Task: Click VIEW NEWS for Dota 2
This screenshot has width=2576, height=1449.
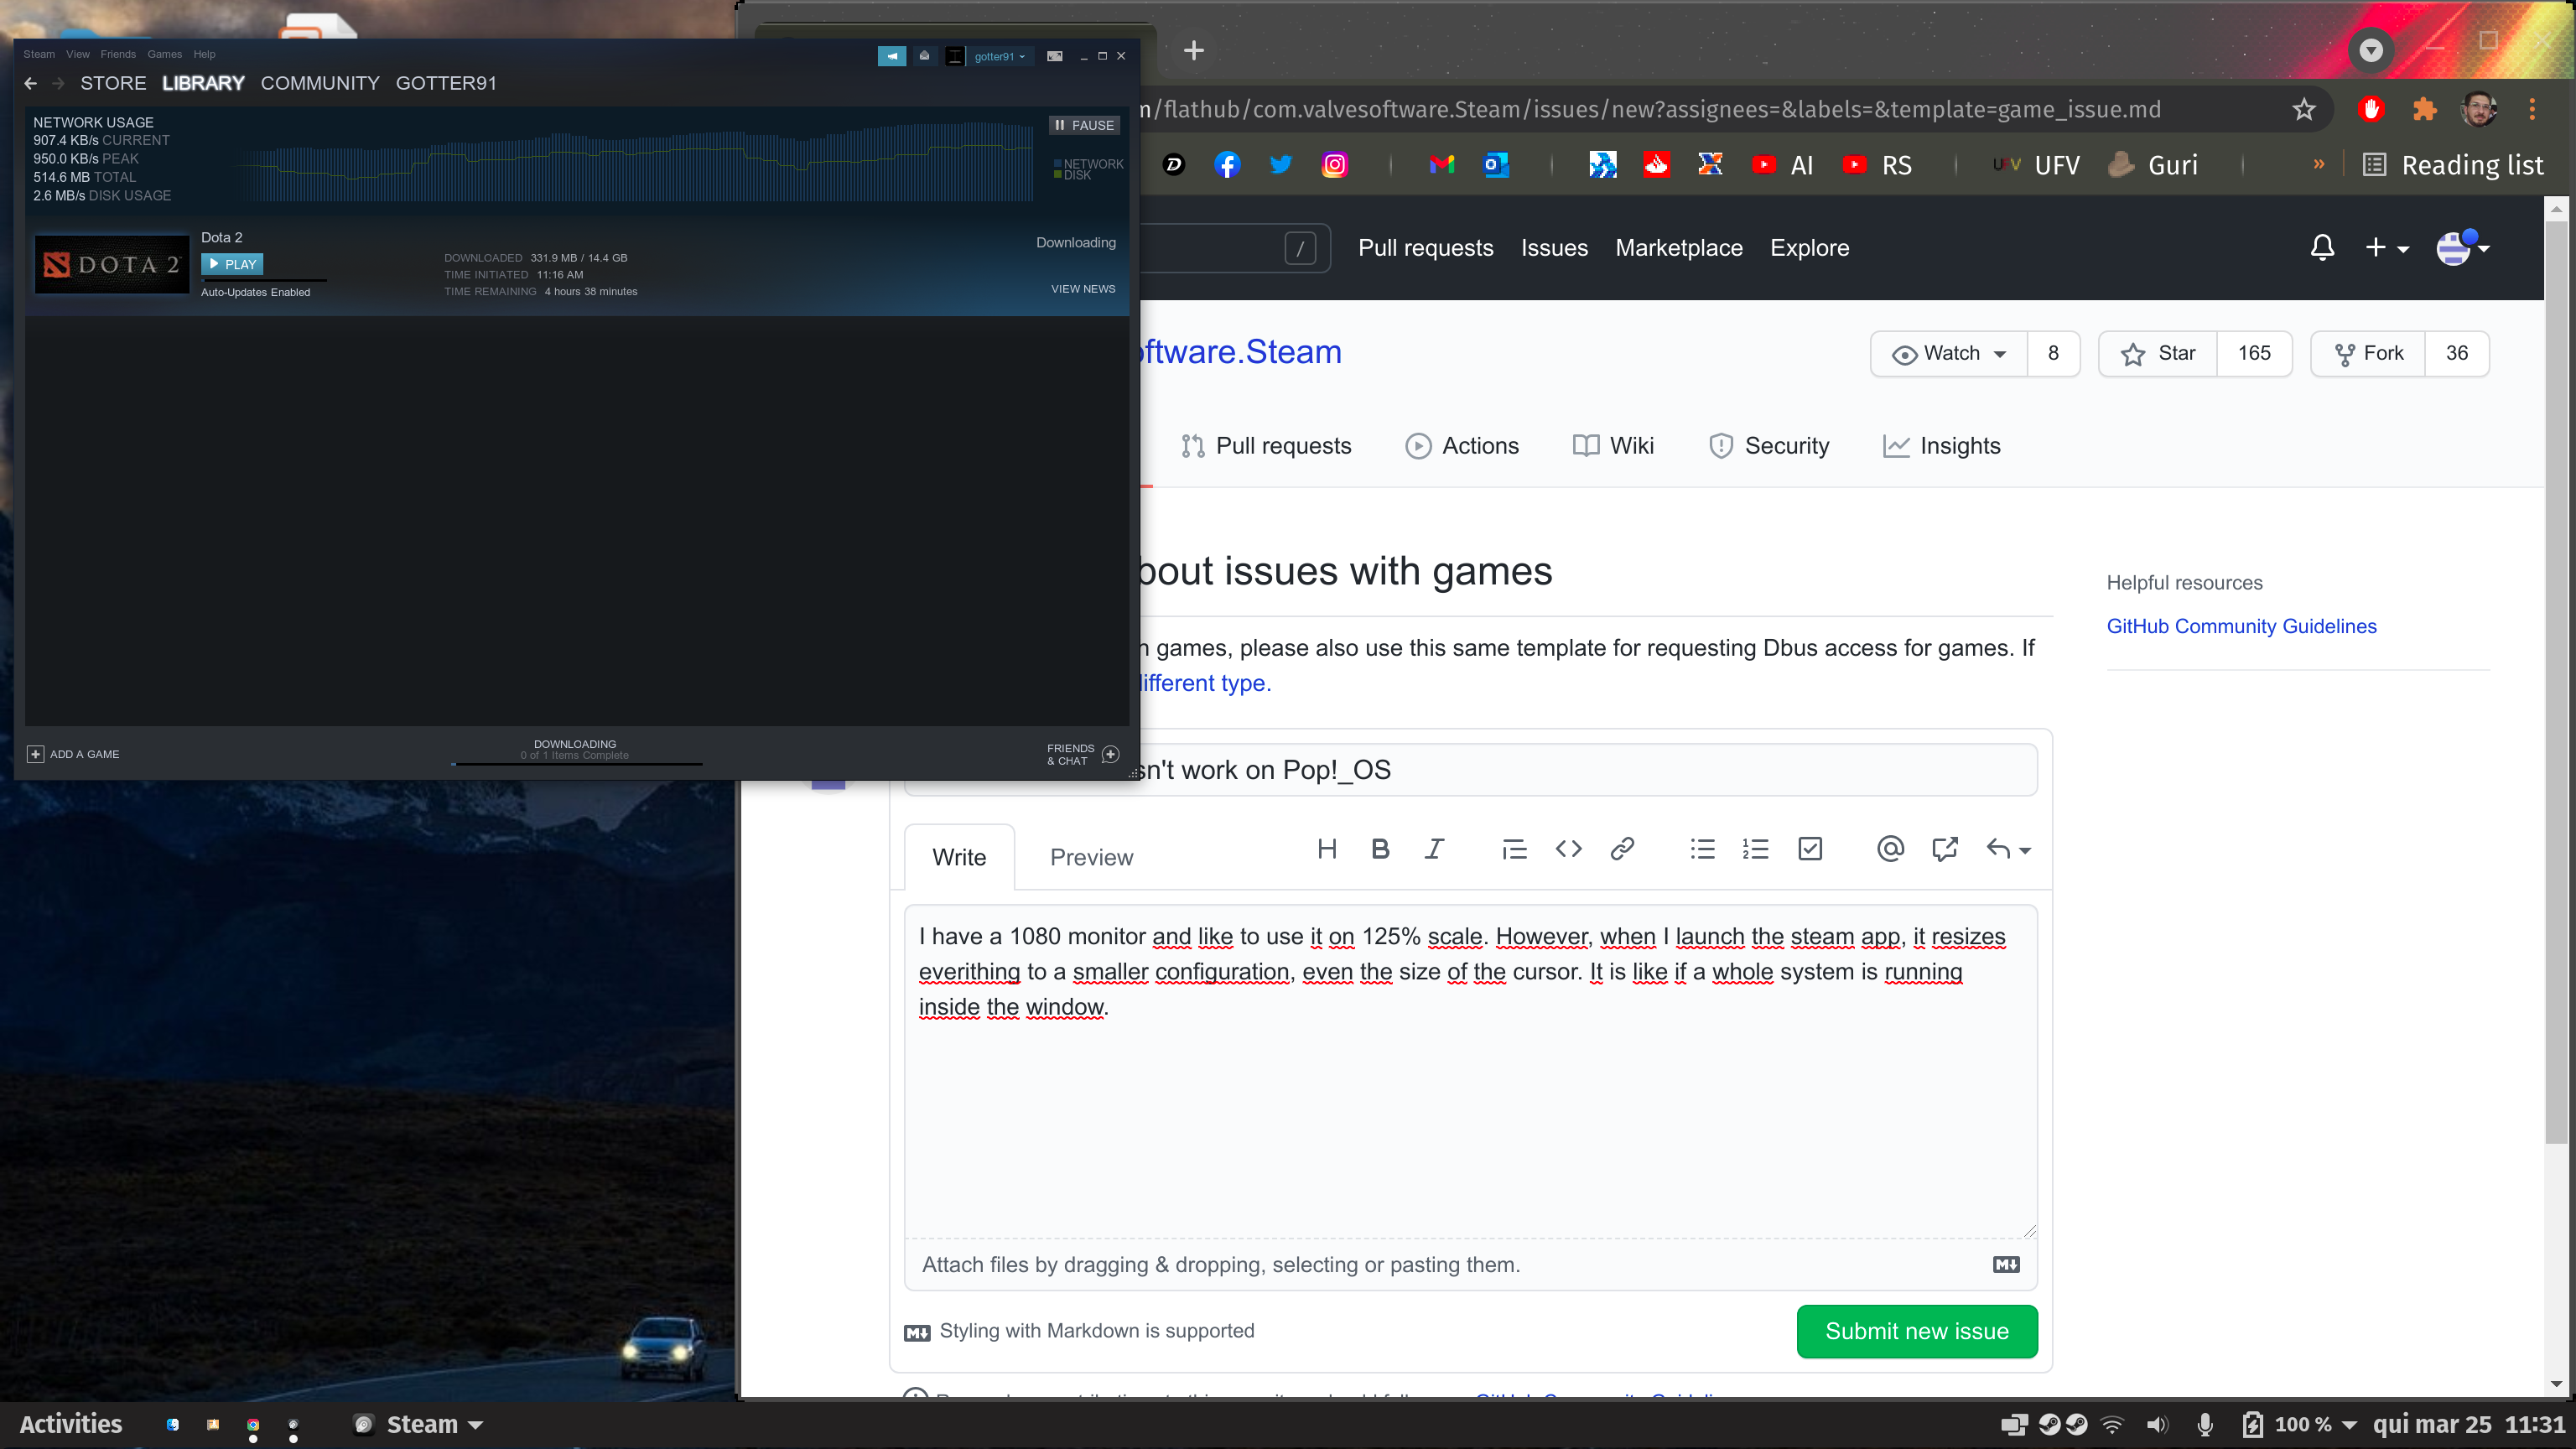Action: coord(1083,289)
